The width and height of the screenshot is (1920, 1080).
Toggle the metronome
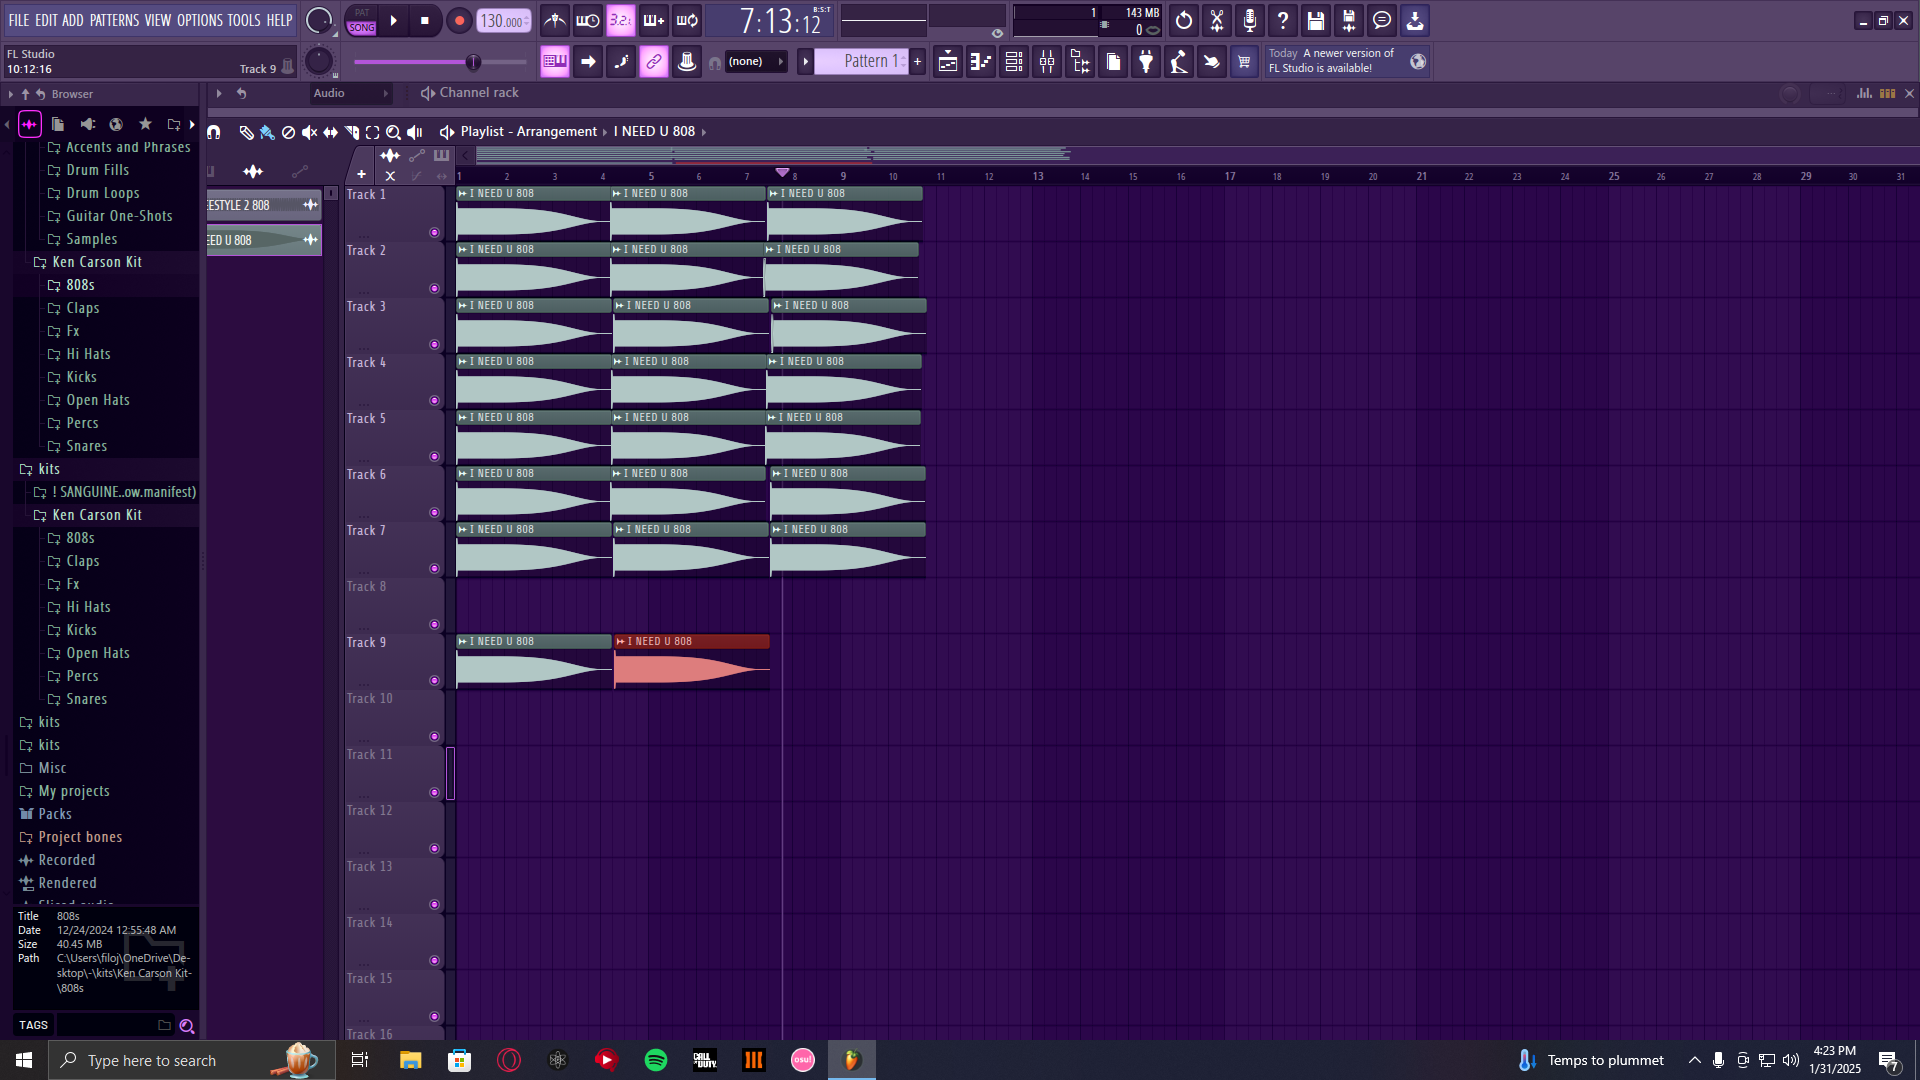coord(554,20)
